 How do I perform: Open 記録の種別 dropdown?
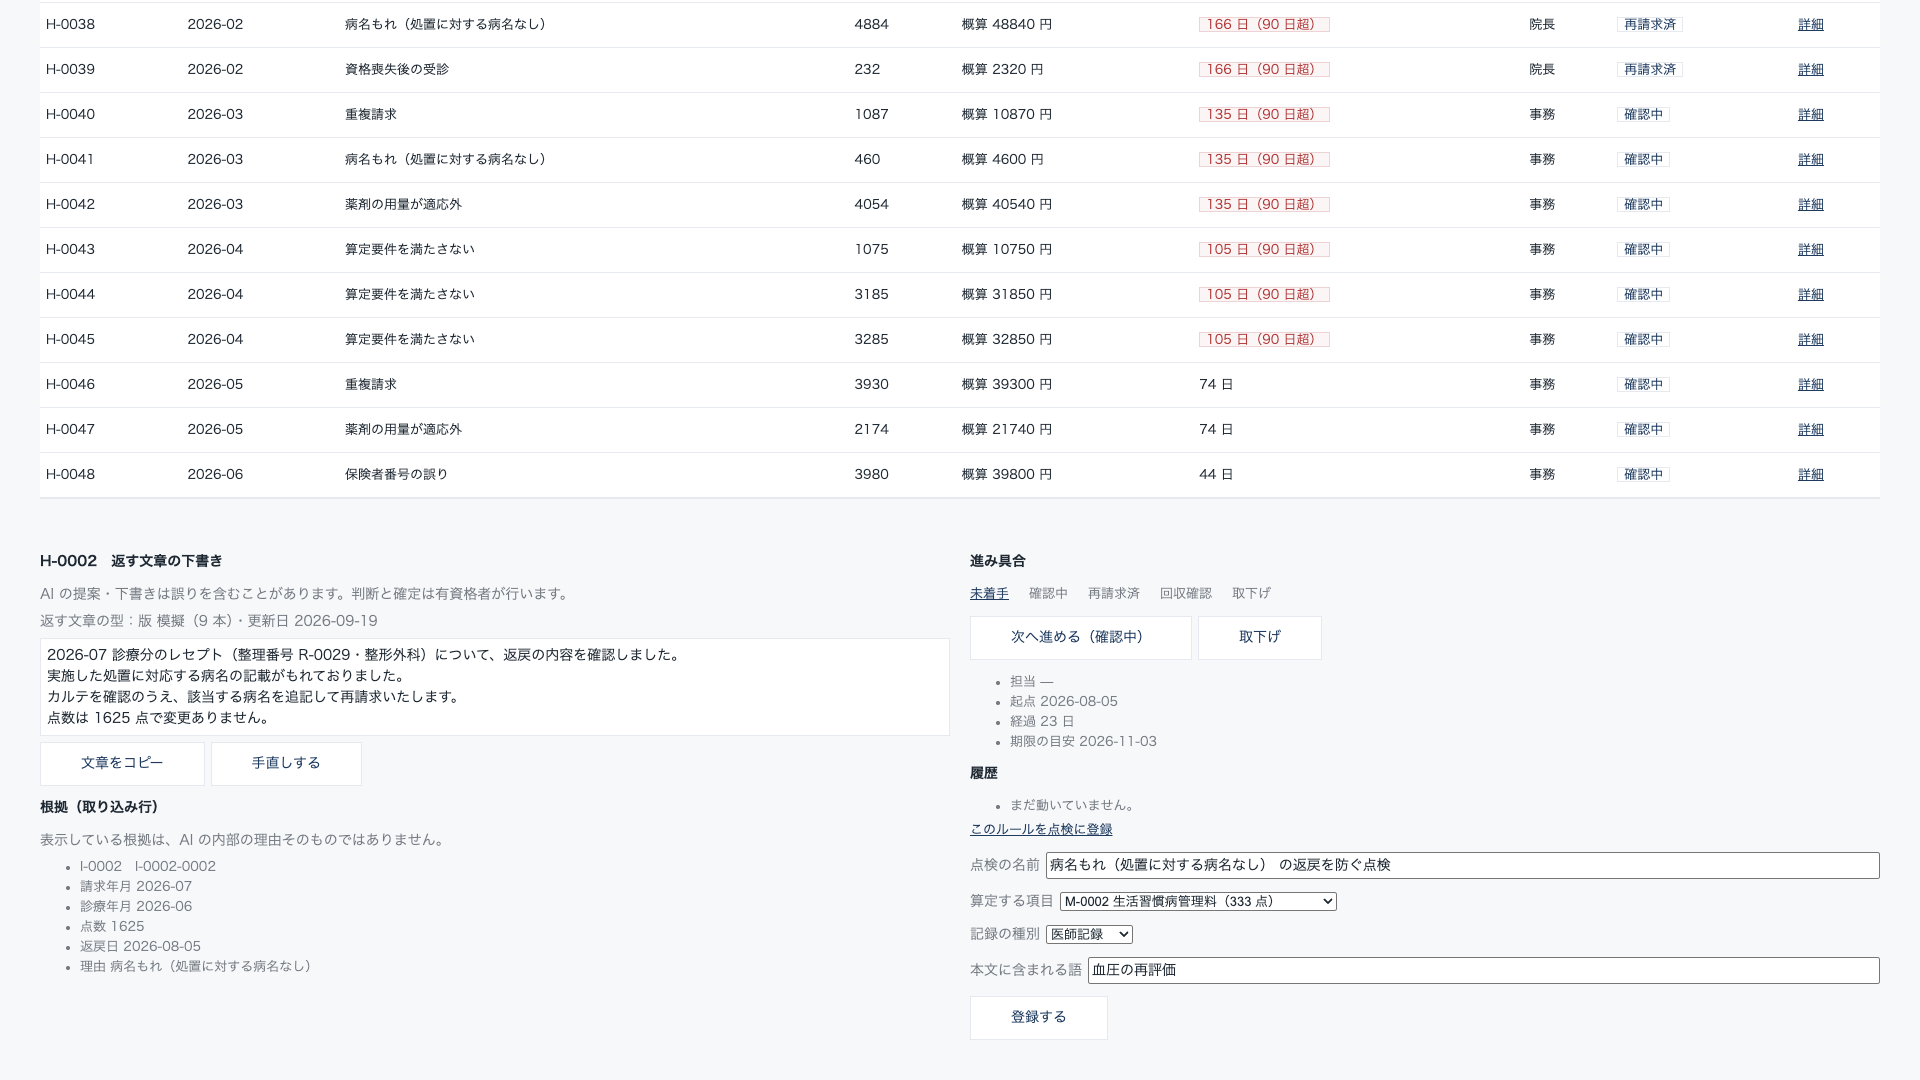tap(1089, 934)
